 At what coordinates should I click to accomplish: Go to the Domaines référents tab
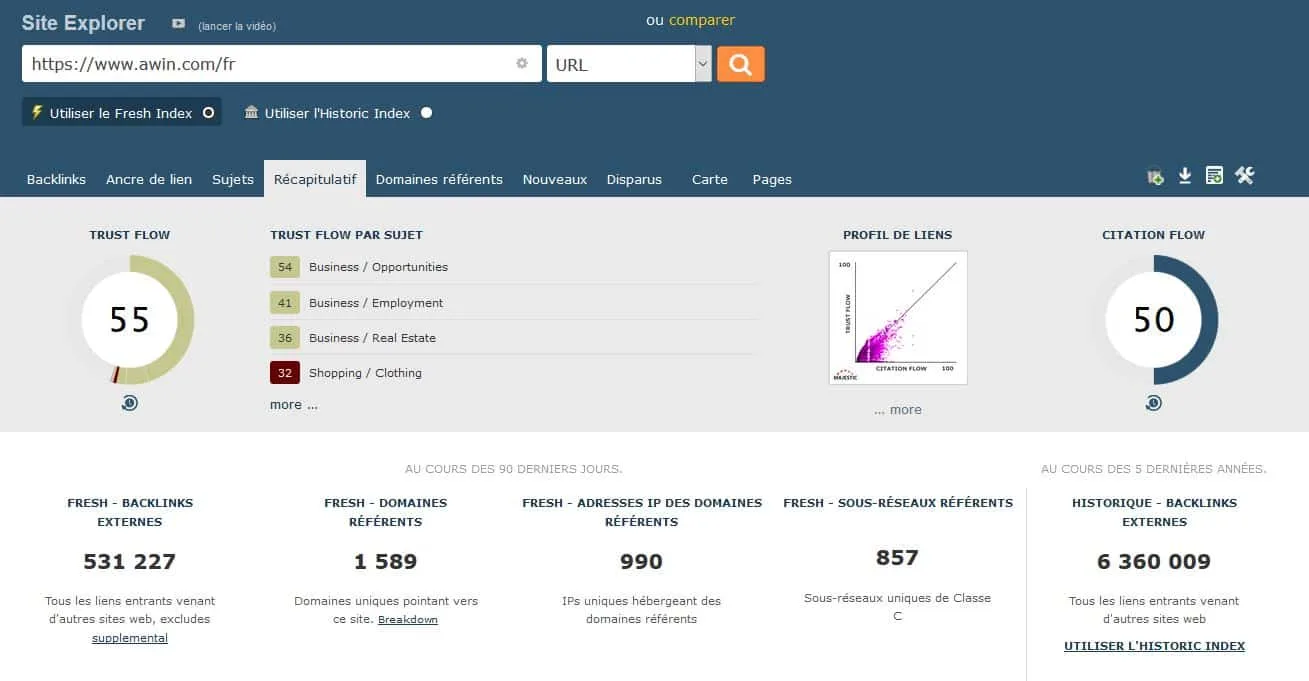[439, 179]
